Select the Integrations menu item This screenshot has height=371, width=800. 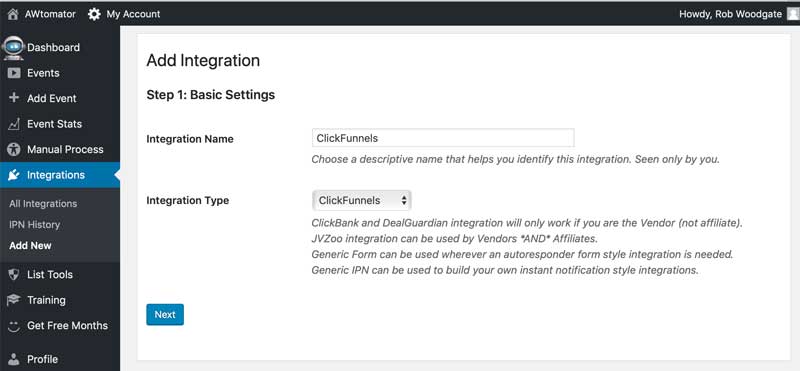(x=60, y=175)
